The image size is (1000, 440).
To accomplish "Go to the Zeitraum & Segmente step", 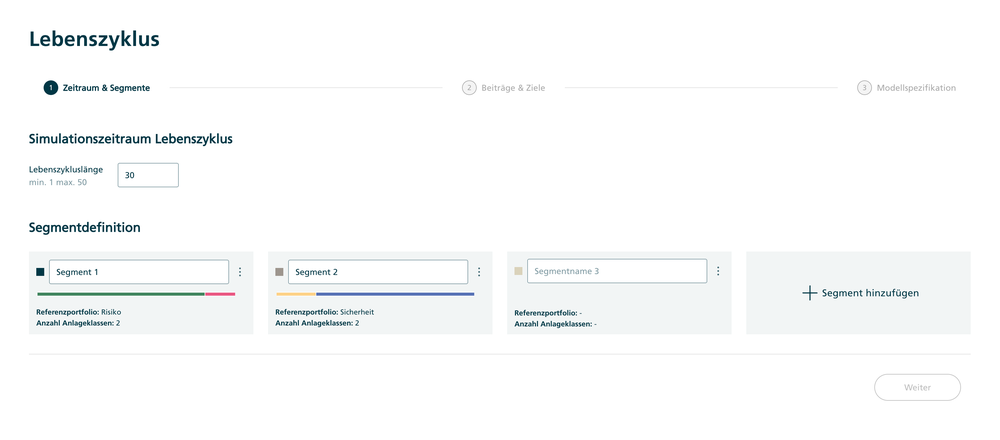I will pos(106,88).
